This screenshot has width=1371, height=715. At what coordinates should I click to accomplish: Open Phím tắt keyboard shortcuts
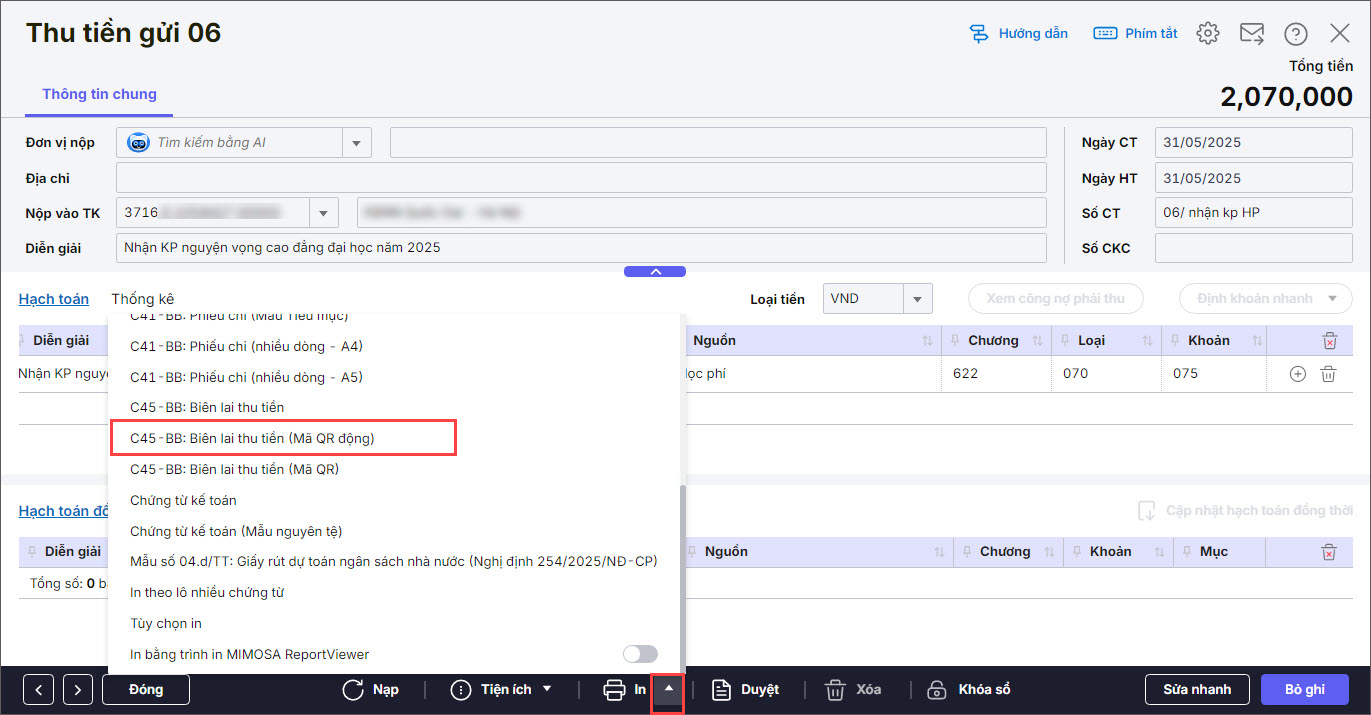pos(1135,33)
